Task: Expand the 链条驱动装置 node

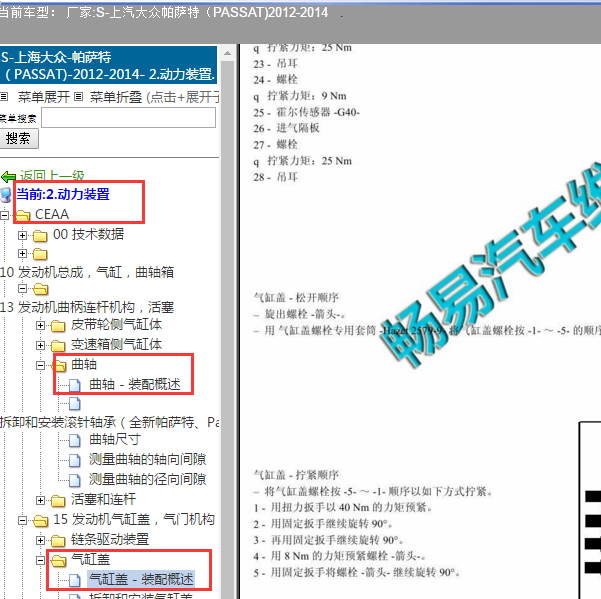Action: tap(40, 540)
